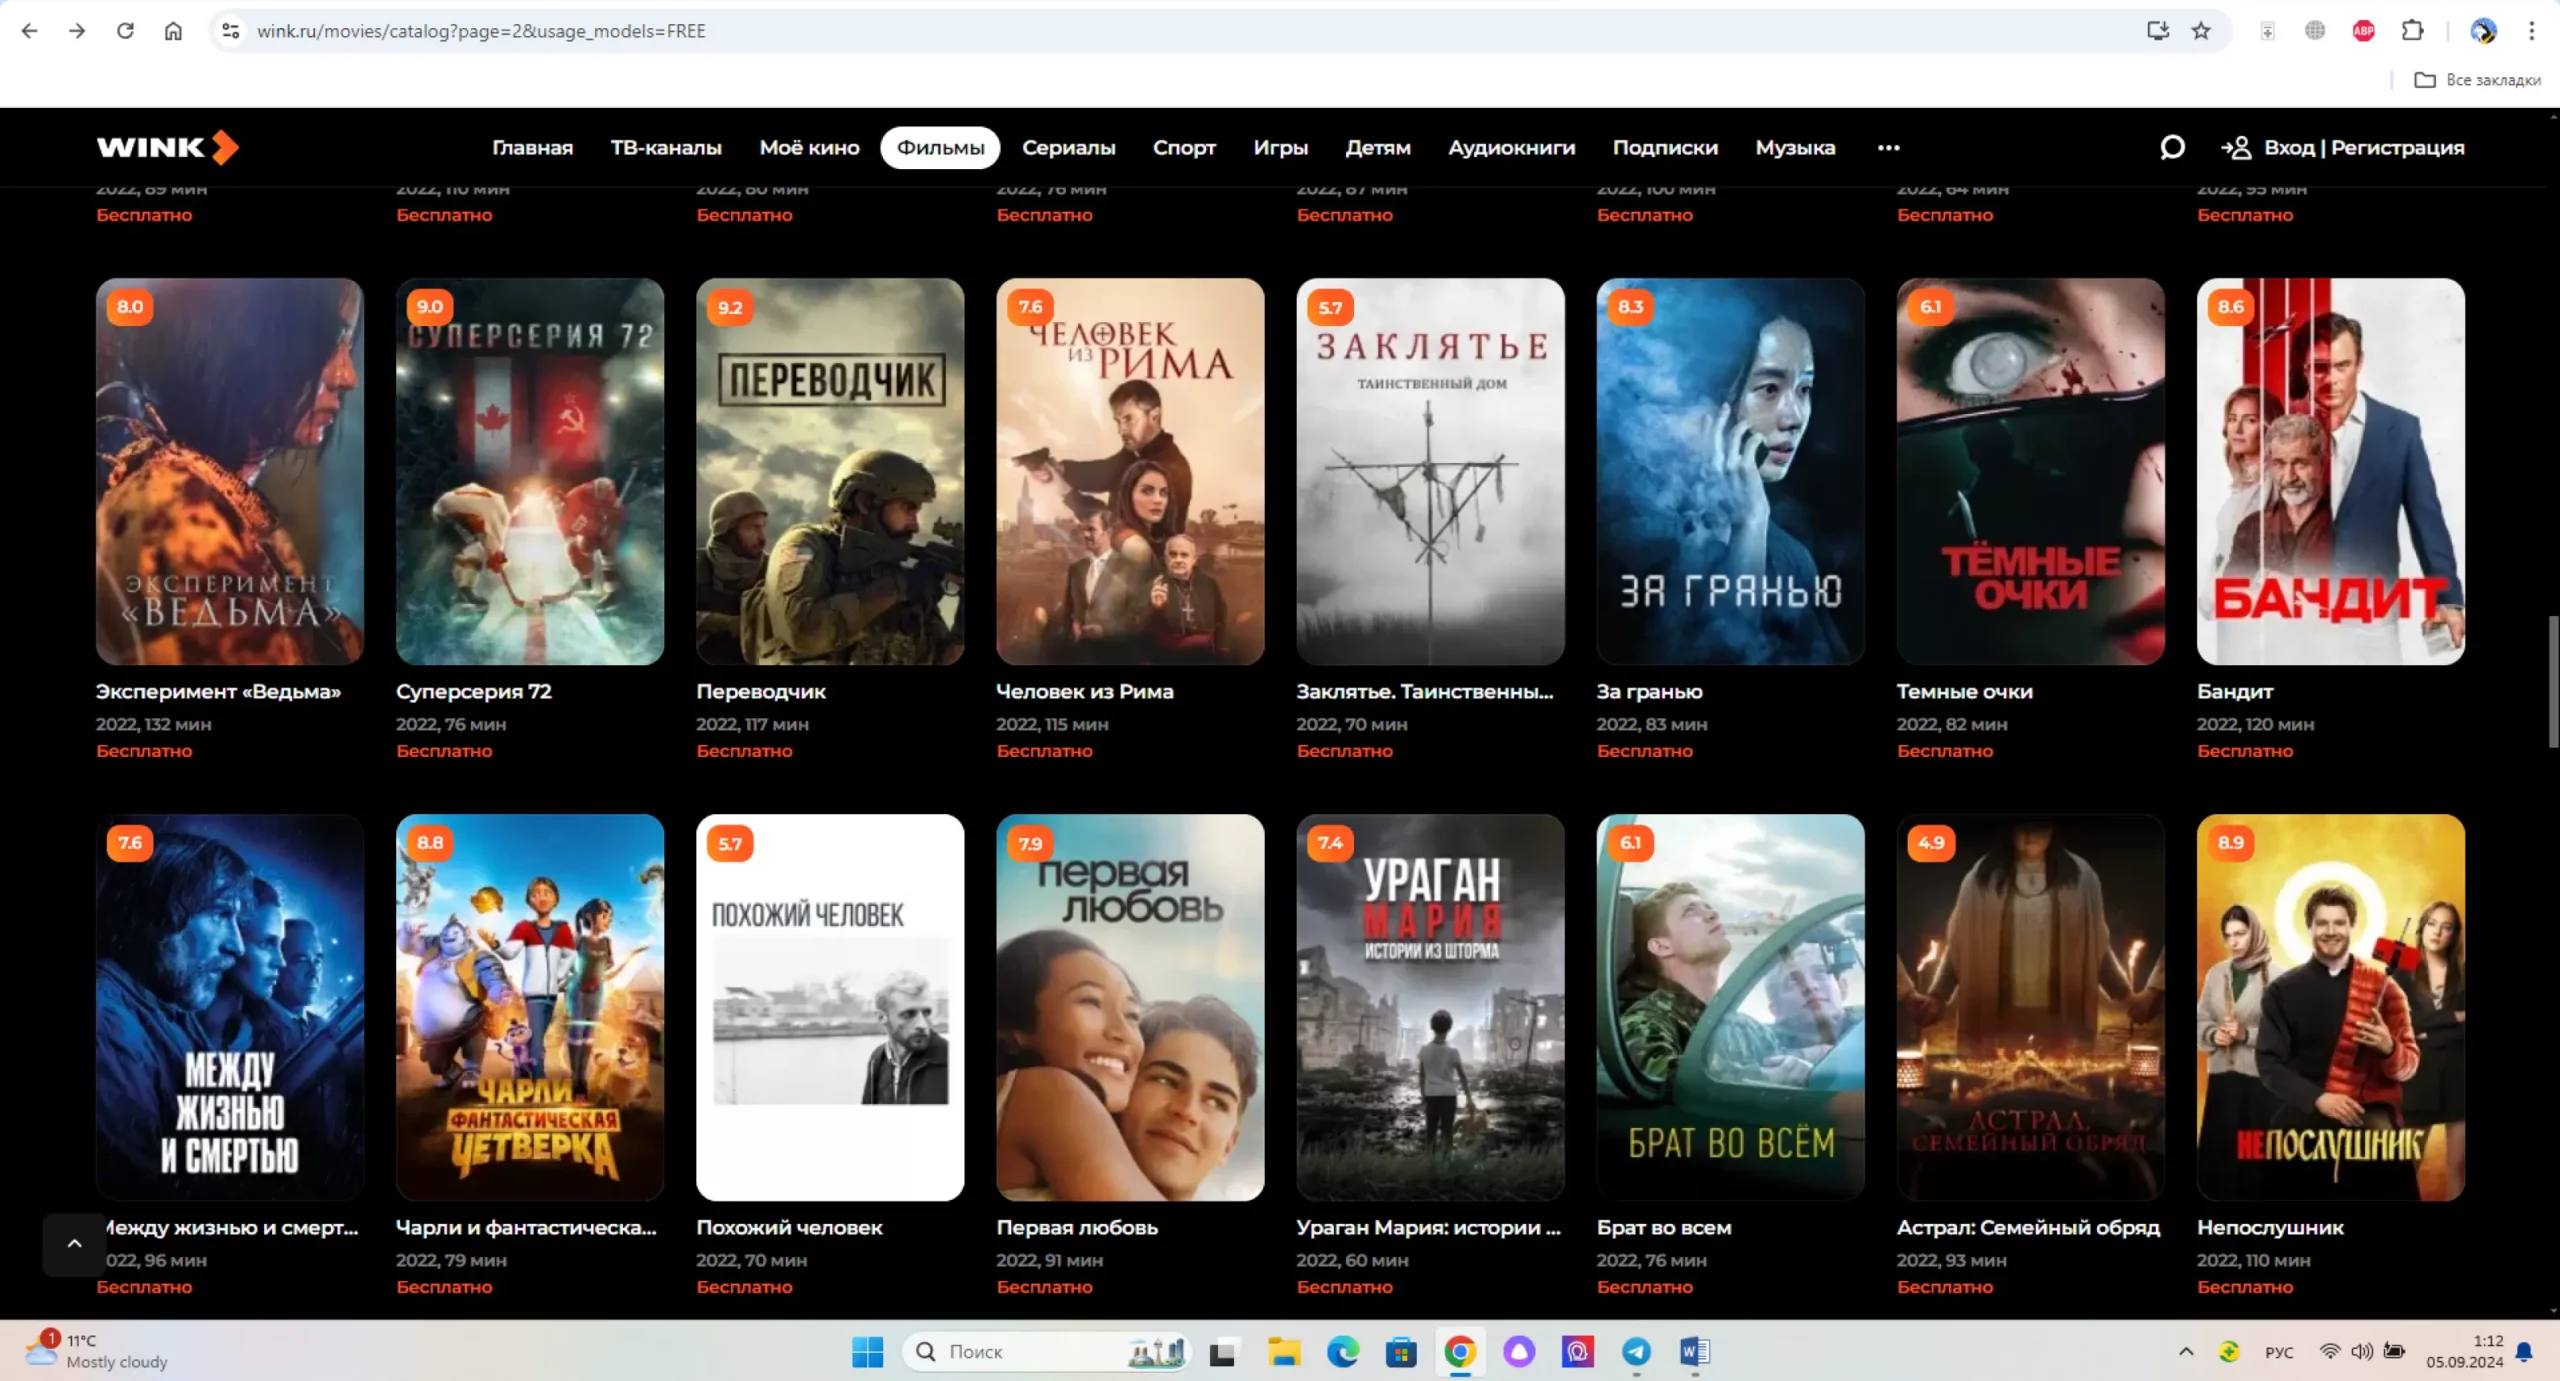Open the AdBlock Plus extension icon
This screenshot has width=2560, height=1381.
pyautogui.click(x=2363, y=31)
